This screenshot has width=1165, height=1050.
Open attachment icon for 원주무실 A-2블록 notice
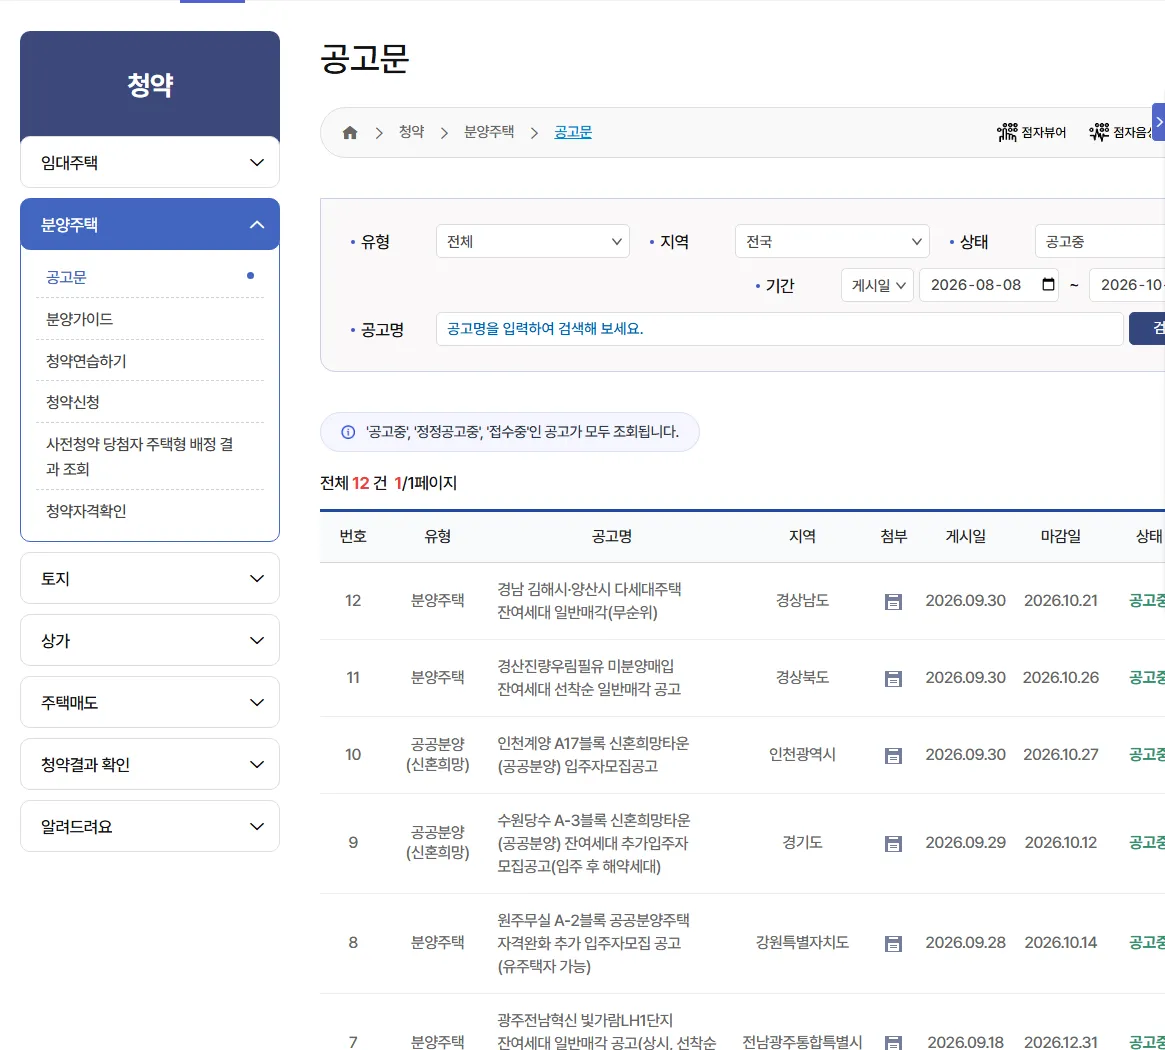click(893, 944)
